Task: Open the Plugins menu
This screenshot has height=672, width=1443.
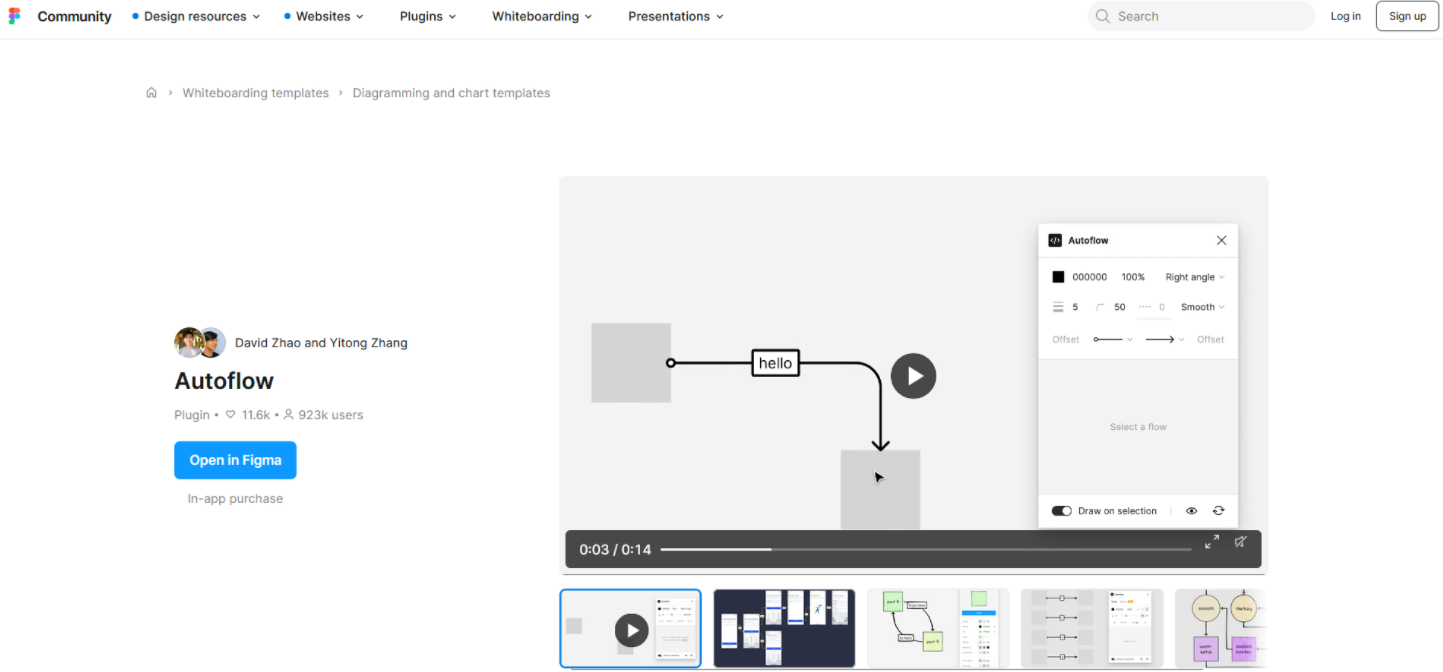Action: (x=427, y=17)
